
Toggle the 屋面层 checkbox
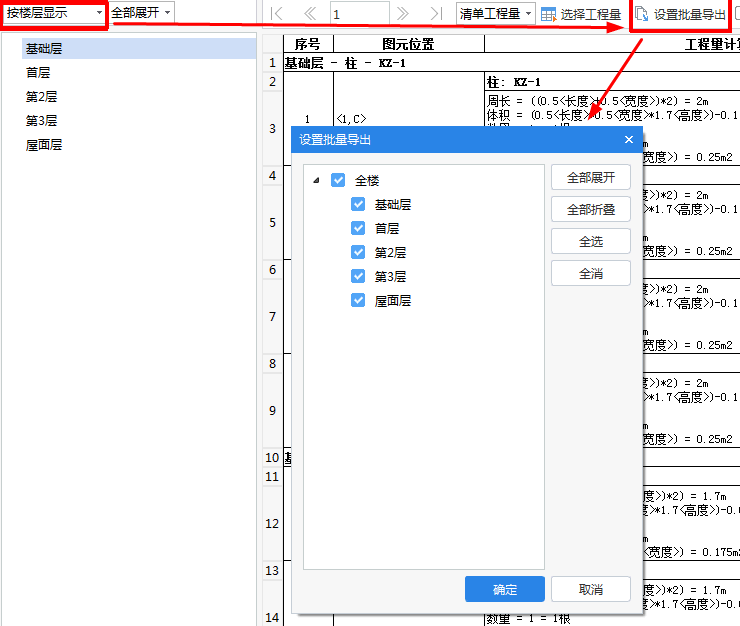click(x=358, y=301)
